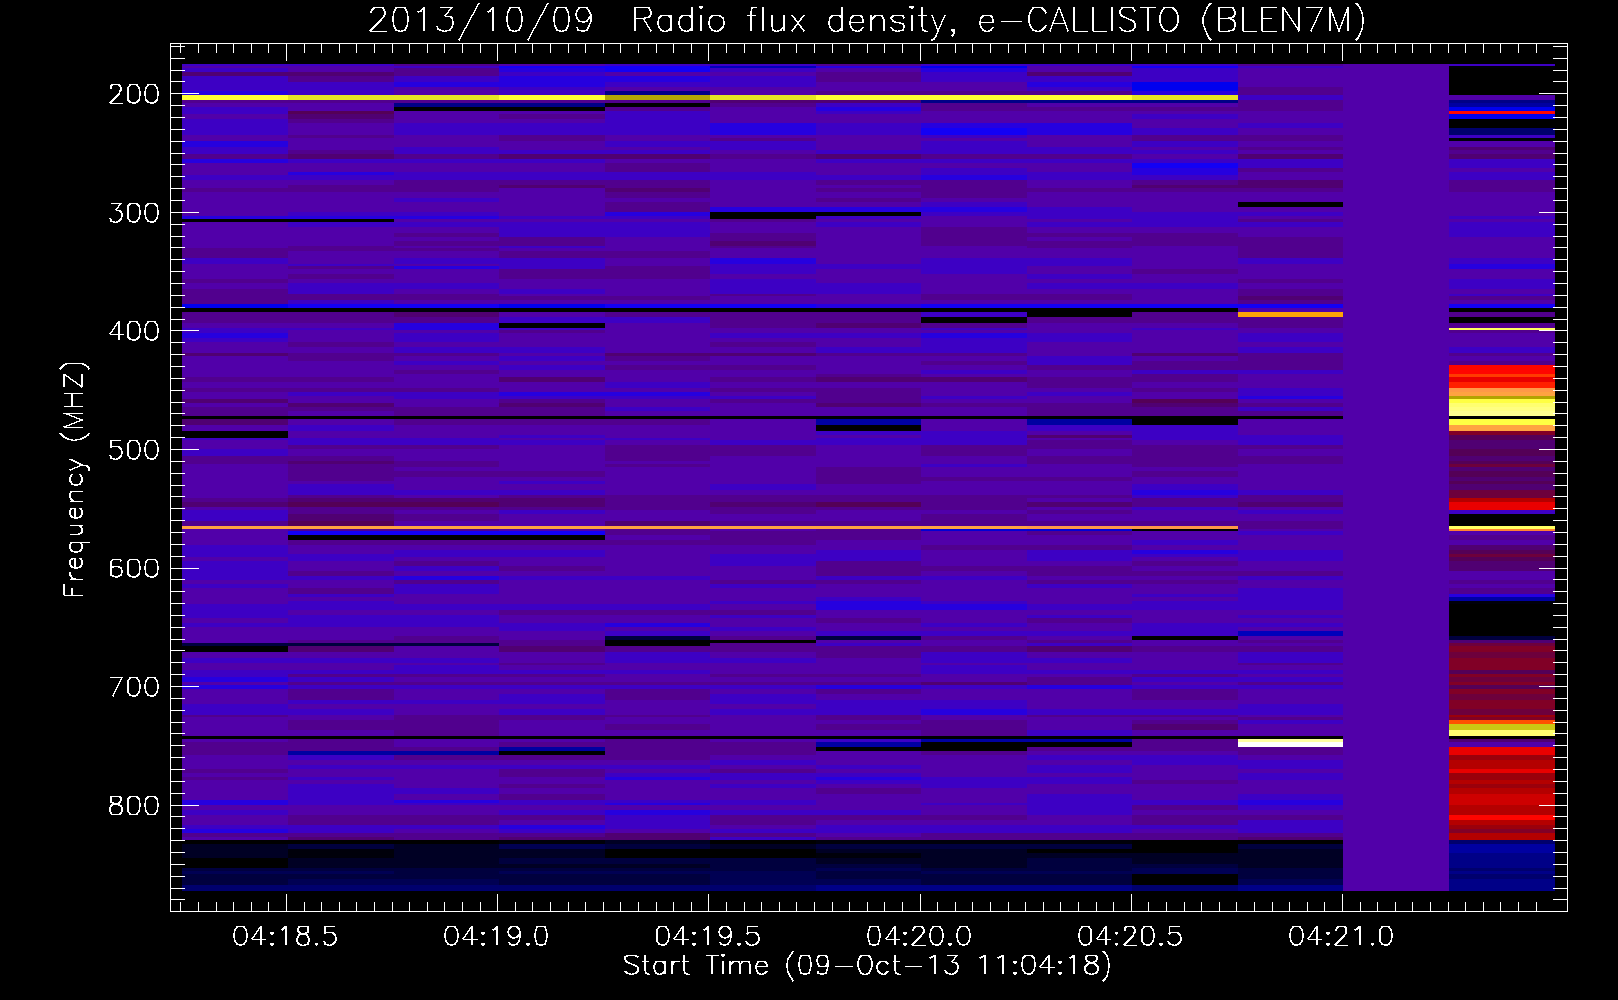Click the 04:20.0 time axis label

point(919,937)
